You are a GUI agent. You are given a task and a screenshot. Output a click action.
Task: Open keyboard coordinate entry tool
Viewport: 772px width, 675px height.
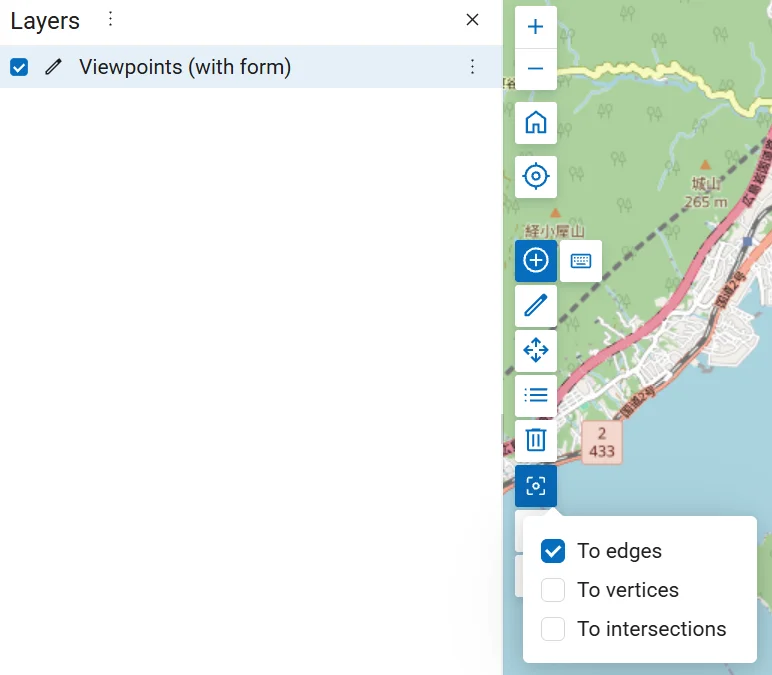(580, 260)
